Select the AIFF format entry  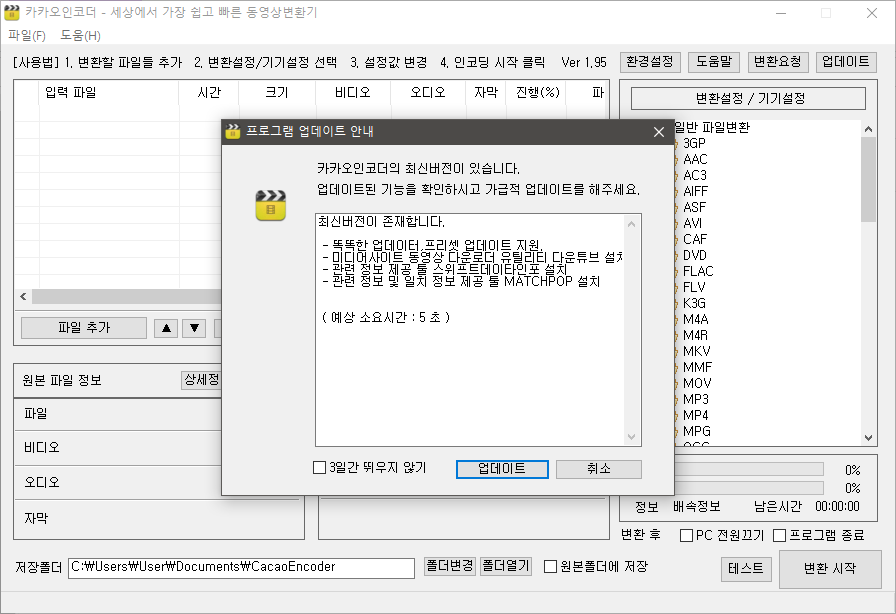(695, 192)
